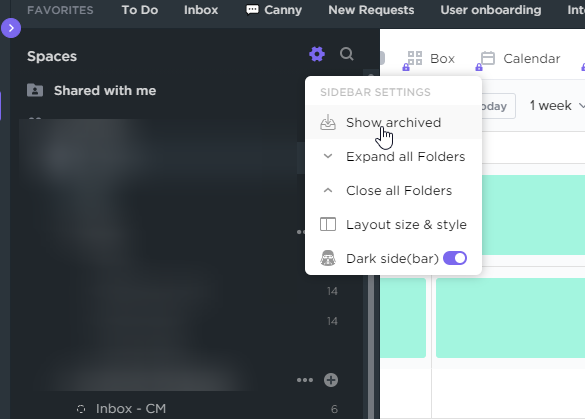Viewport: 585px width, 419px height.
Task: Click the FAVORITES label
Action: 60,10
